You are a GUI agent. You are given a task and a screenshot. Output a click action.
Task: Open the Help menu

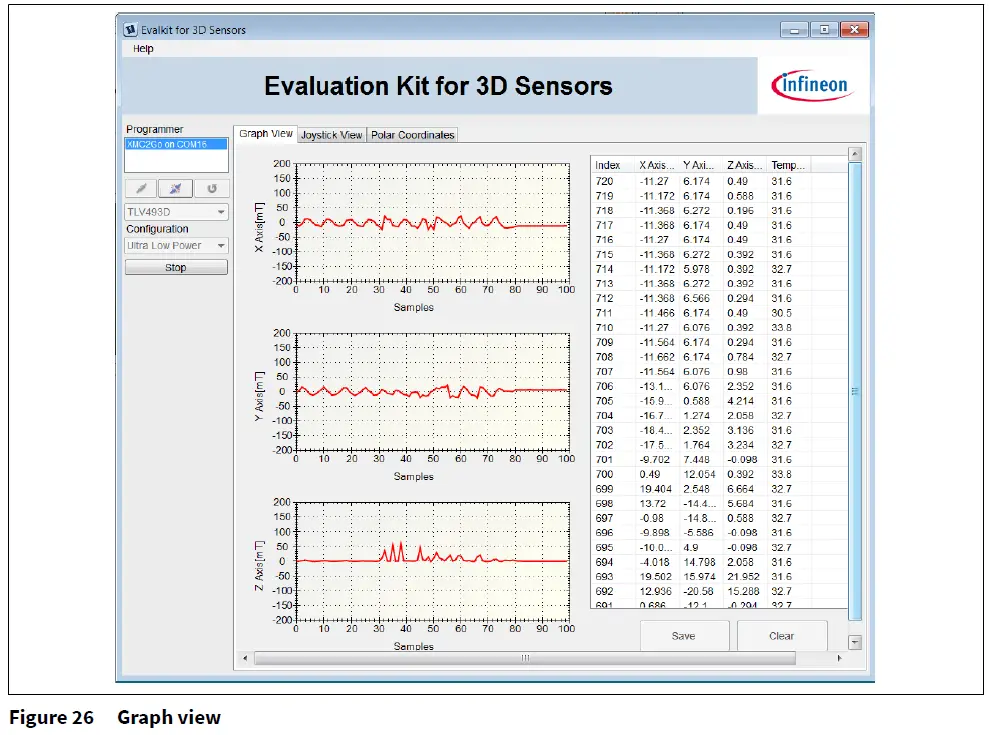[x=143, y=49]
